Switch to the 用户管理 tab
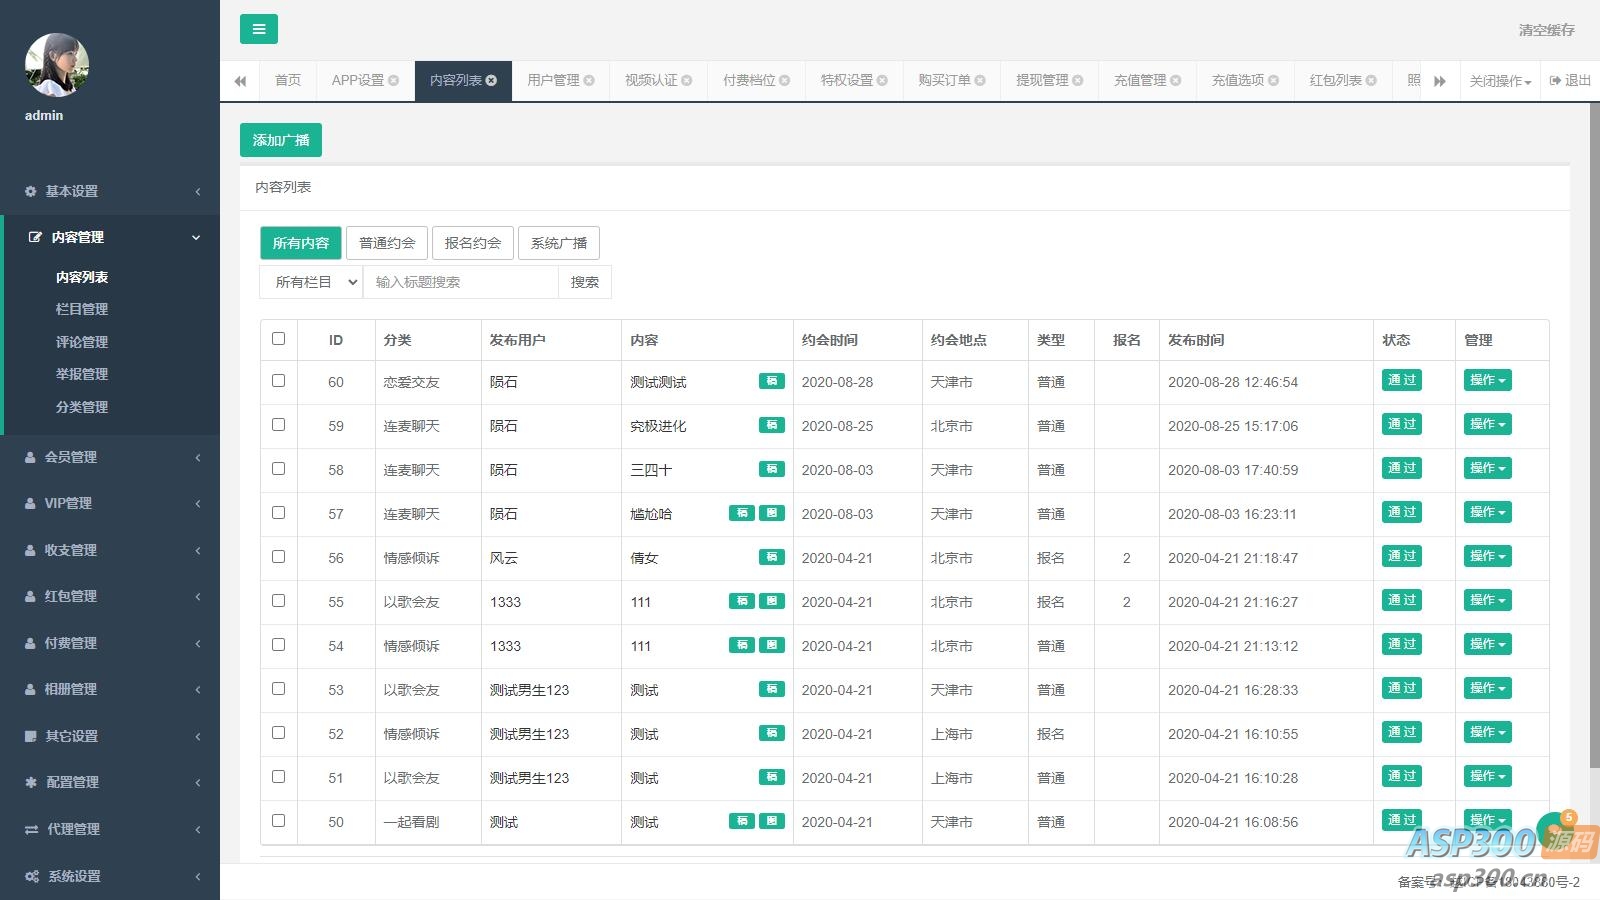Screen dimensions: 1600x900 point(553,81)
